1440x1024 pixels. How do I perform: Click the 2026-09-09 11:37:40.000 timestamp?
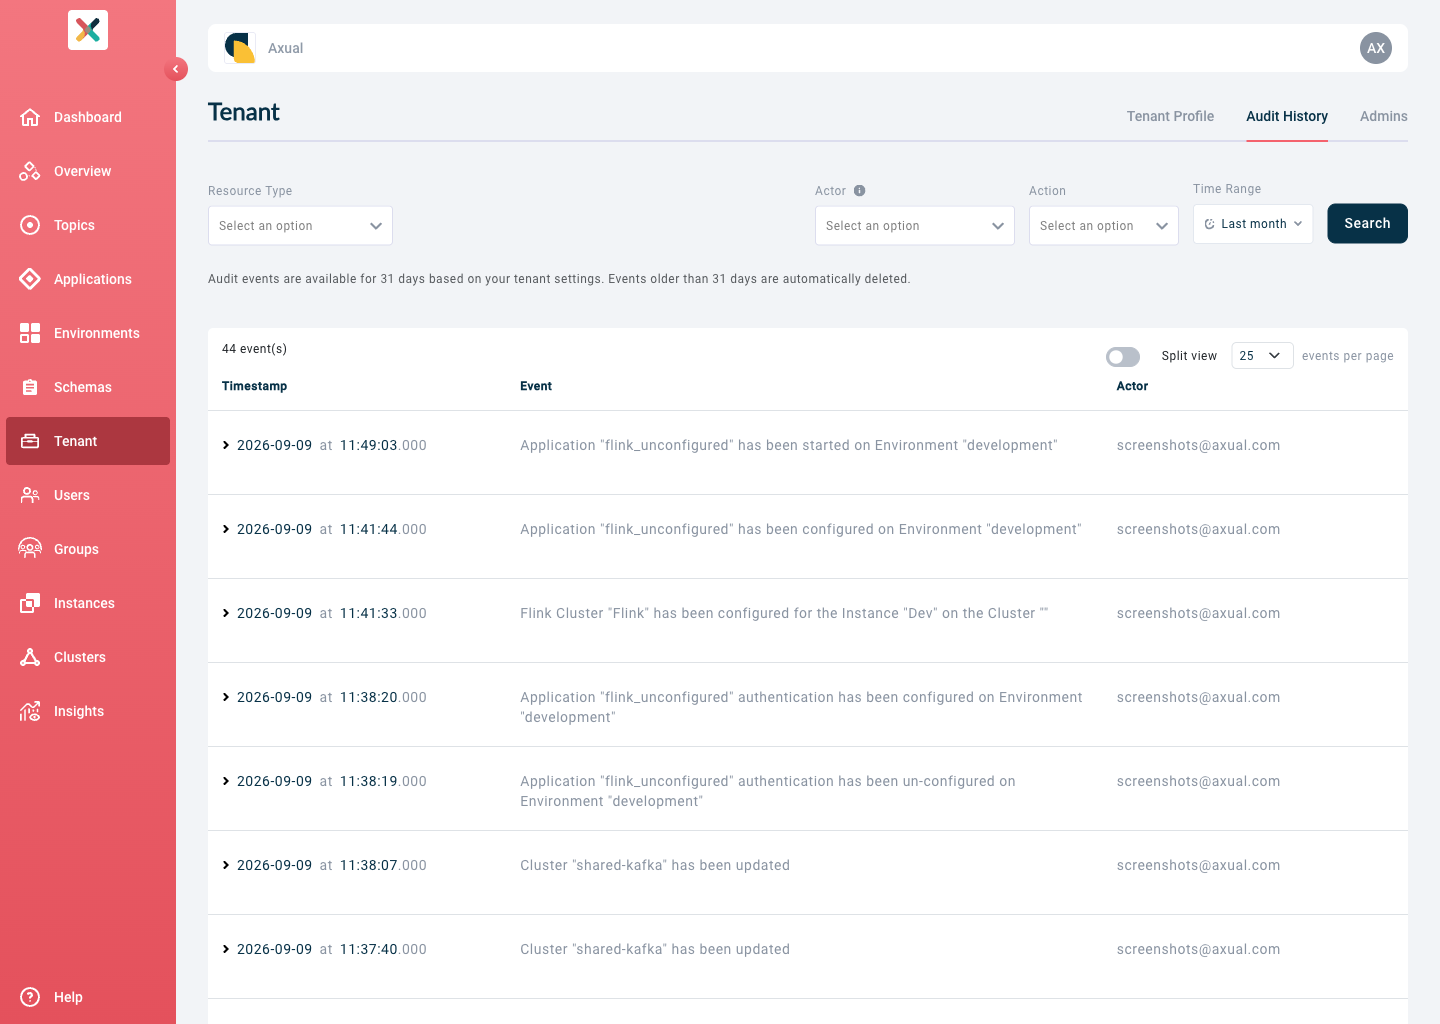pos(332,949)
